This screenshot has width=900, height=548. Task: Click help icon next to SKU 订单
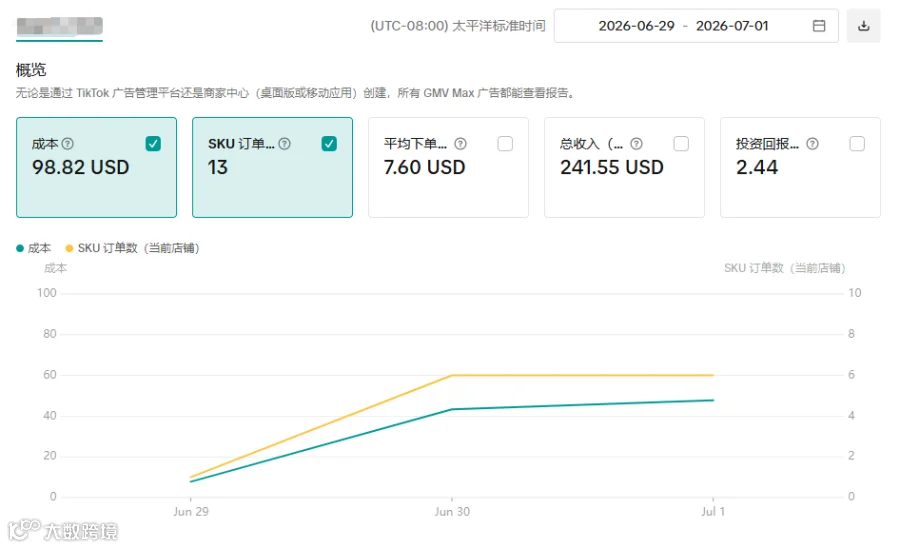coord(284,143)
